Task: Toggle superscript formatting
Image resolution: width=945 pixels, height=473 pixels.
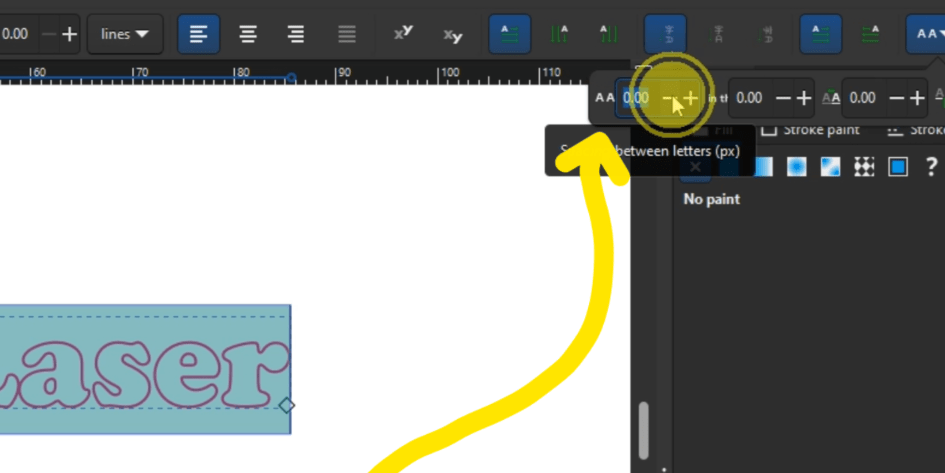Action: (x=403, y=34)
